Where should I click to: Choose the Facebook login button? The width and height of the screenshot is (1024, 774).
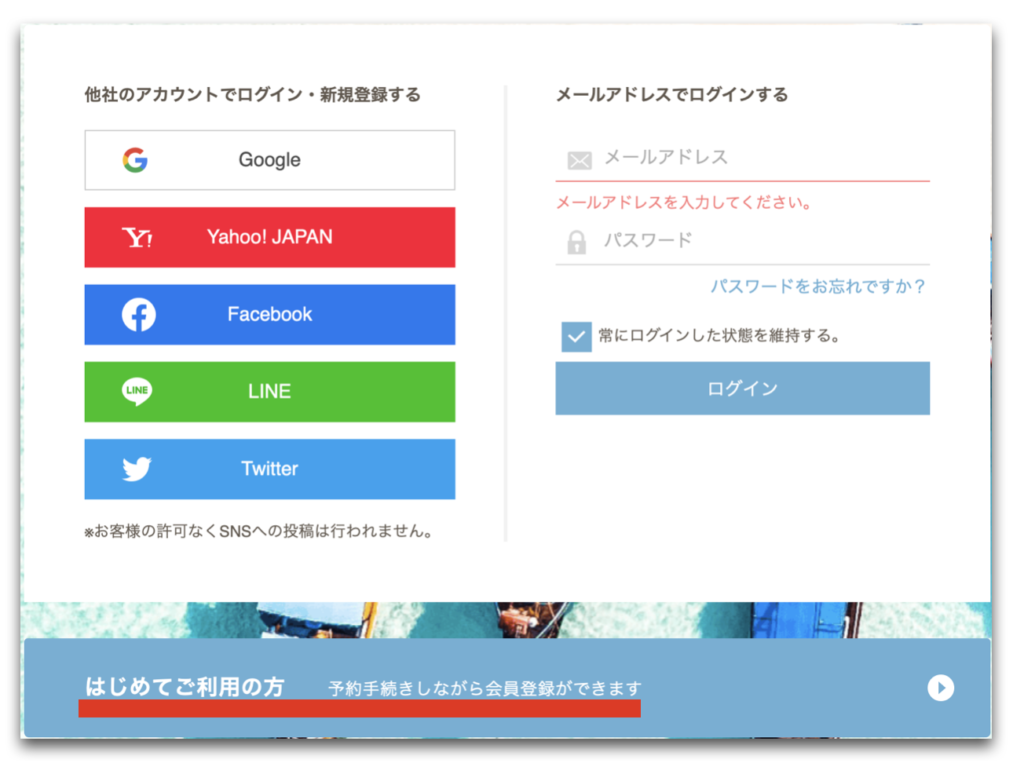(270, 314)
